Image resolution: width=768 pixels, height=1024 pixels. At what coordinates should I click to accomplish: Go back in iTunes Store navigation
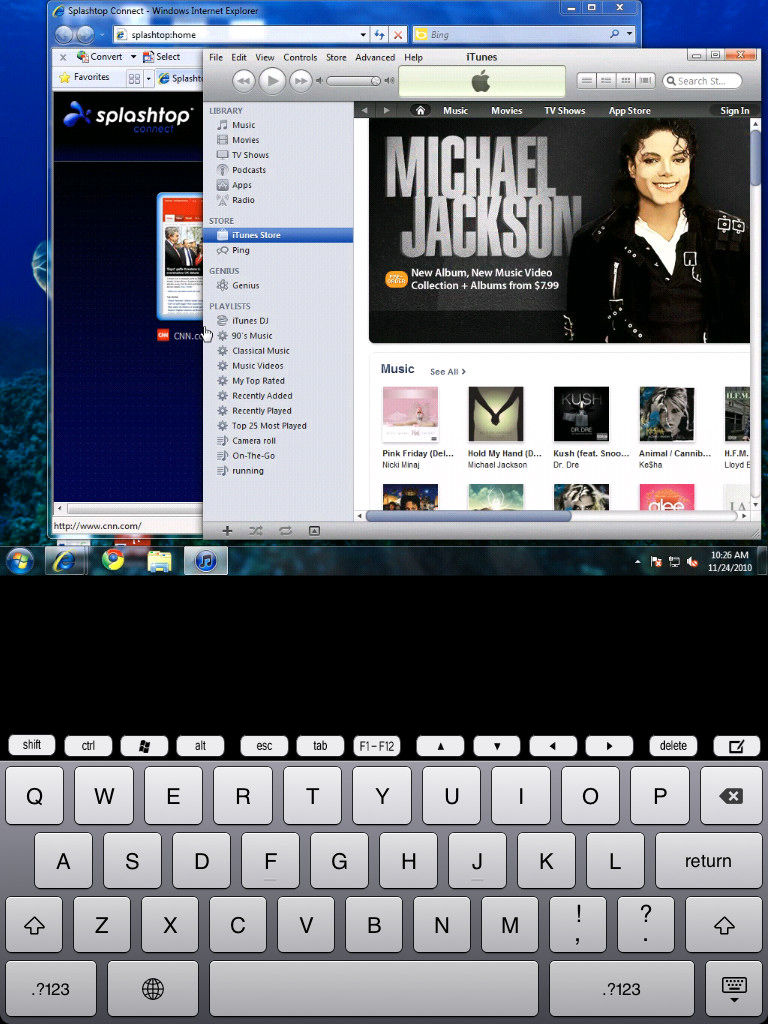coord(364,110)
